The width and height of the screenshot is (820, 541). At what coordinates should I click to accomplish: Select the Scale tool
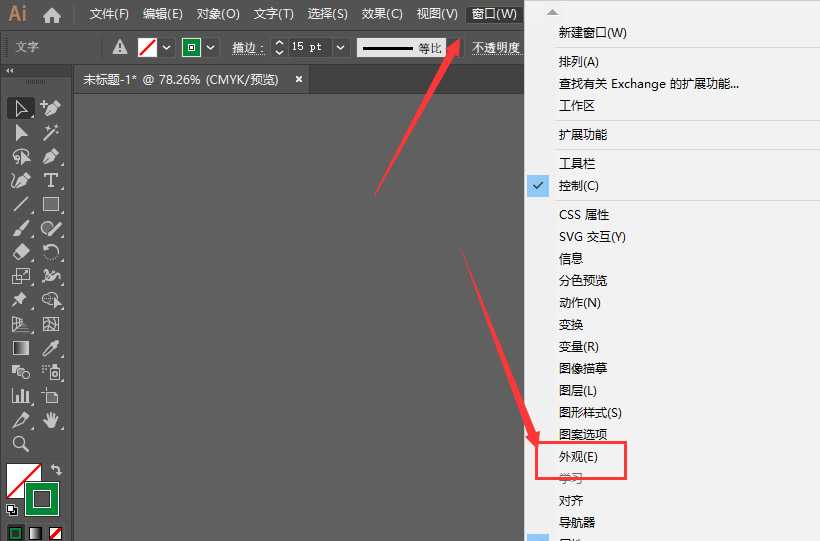point(21,276)
